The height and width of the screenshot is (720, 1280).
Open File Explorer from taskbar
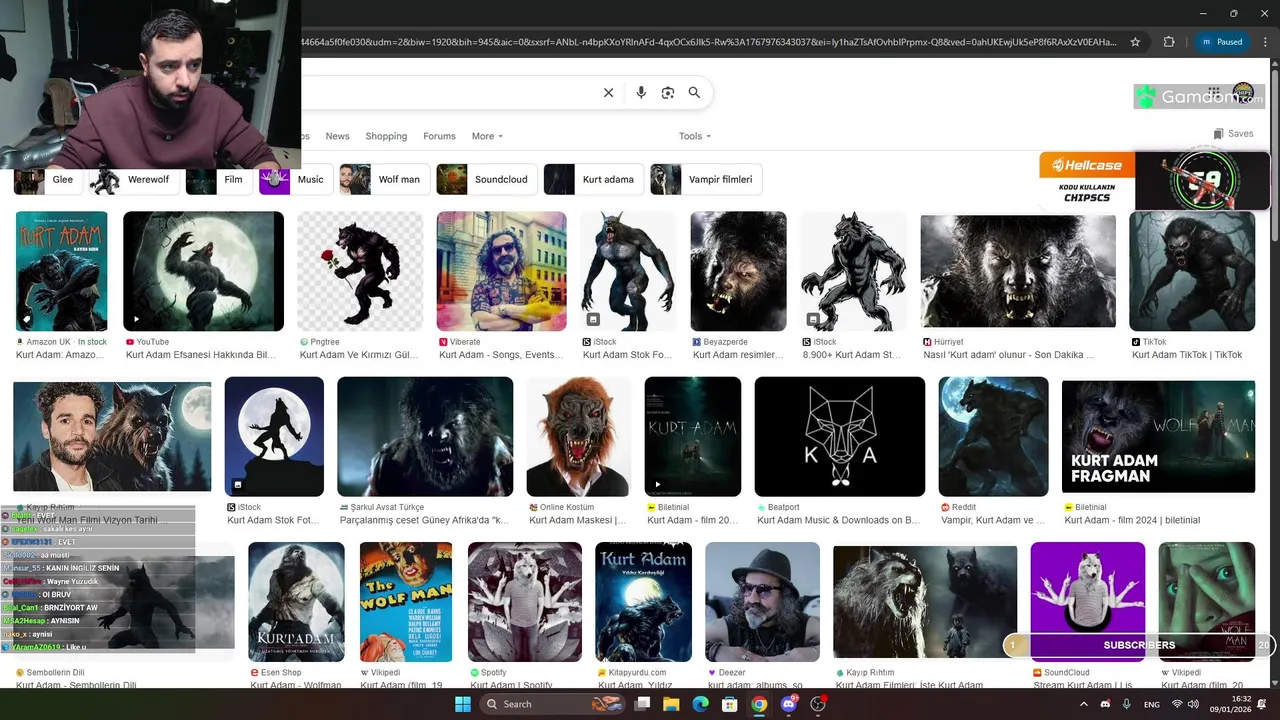coord(672,704)
